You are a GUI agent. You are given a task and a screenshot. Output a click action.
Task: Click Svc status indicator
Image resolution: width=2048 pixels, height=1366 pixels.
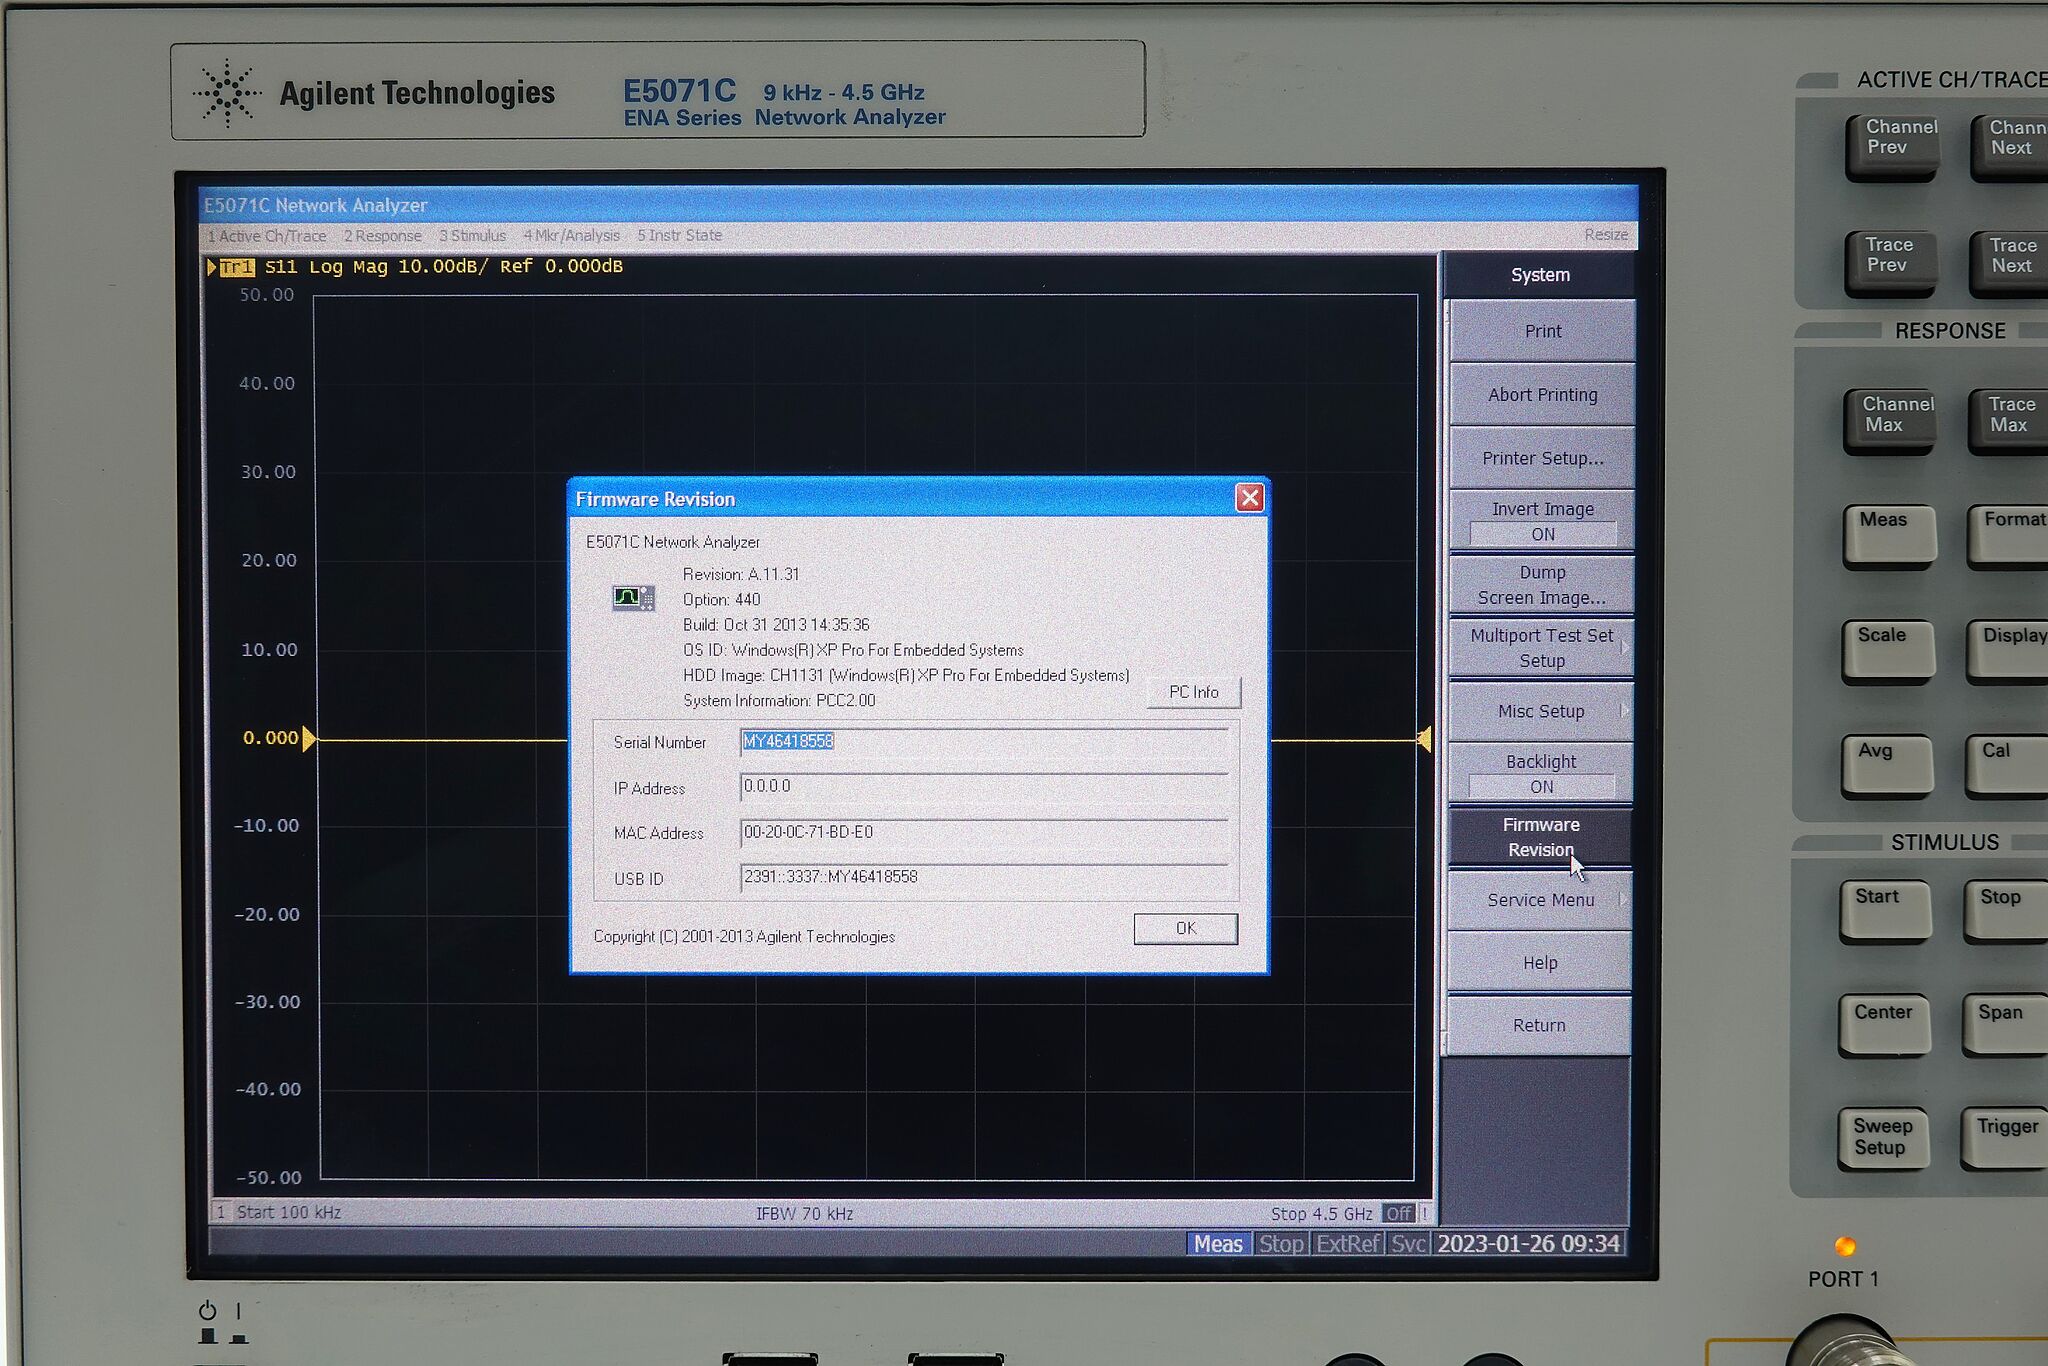pos(1408,1244)
